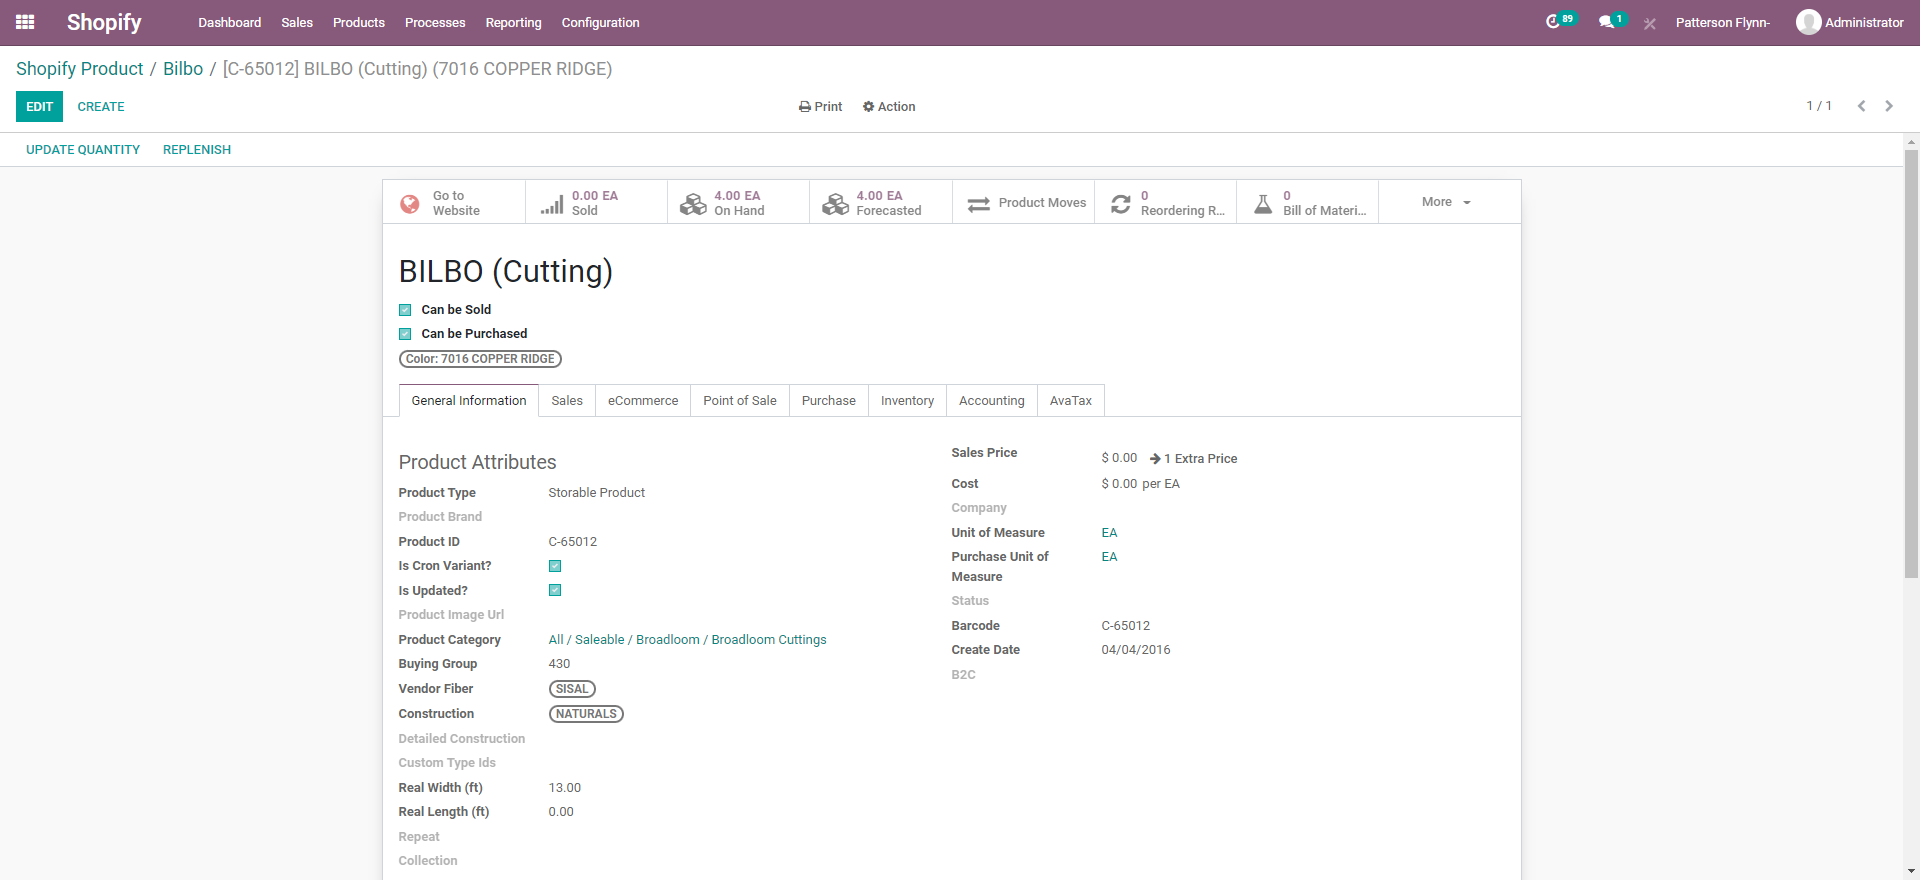Viewport: 1920px width, 880px height.
Task: Open the Reporting top menu
Action: click(514, 22)
